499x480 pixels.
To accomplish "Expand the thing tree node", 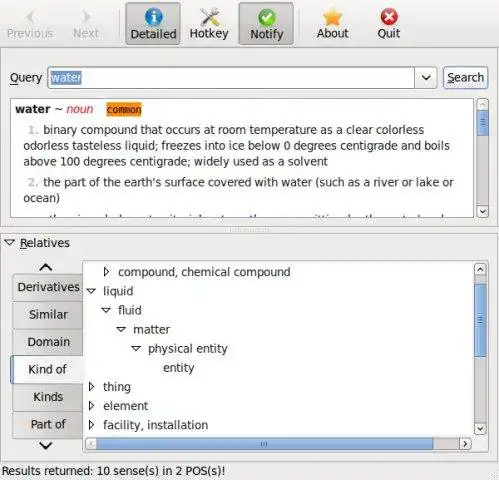I will click(x=91, y=387).
